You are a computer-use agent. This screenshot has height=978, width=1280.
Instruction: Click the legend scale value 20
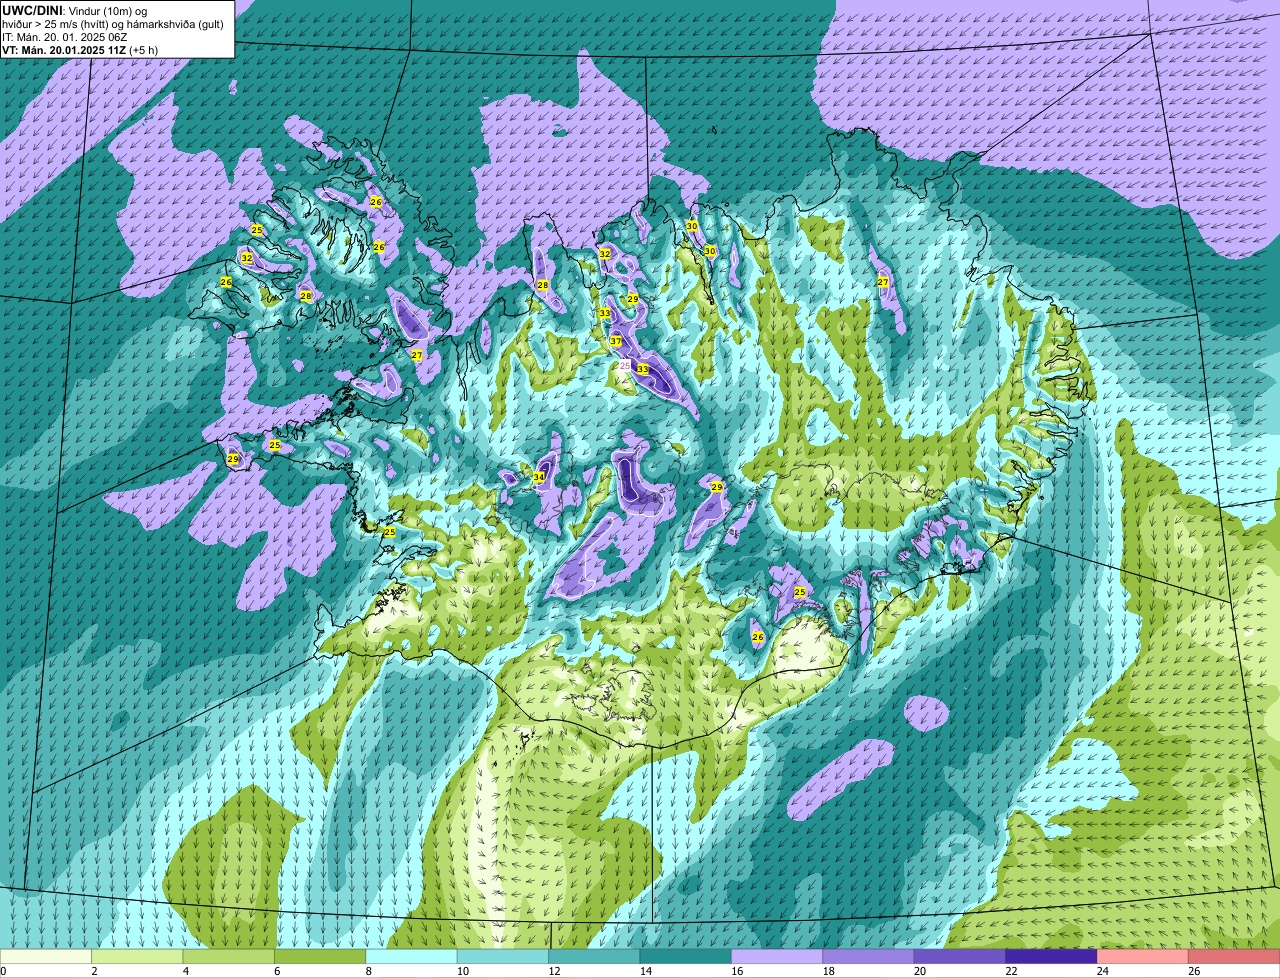[920, 971]
